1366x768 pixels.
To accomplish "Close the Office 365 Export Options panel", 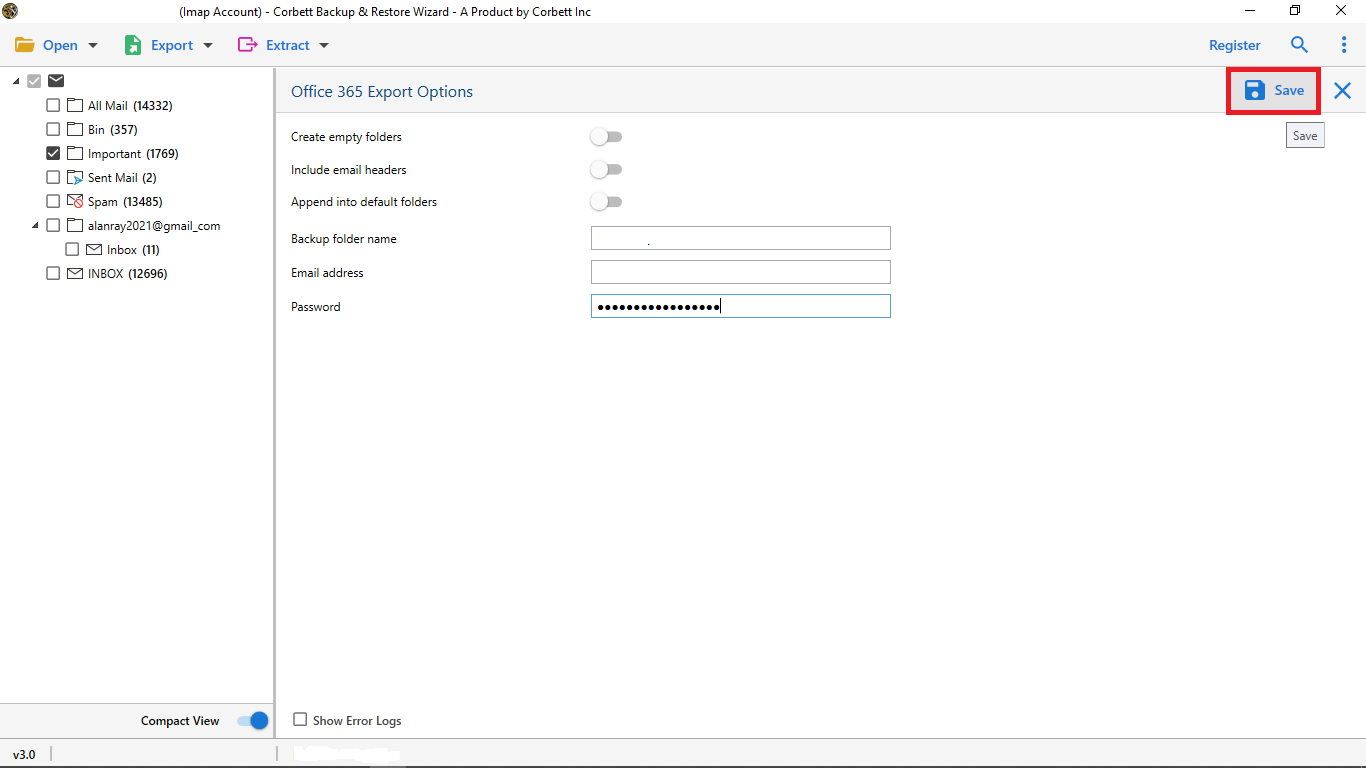I will [1342, 91].
